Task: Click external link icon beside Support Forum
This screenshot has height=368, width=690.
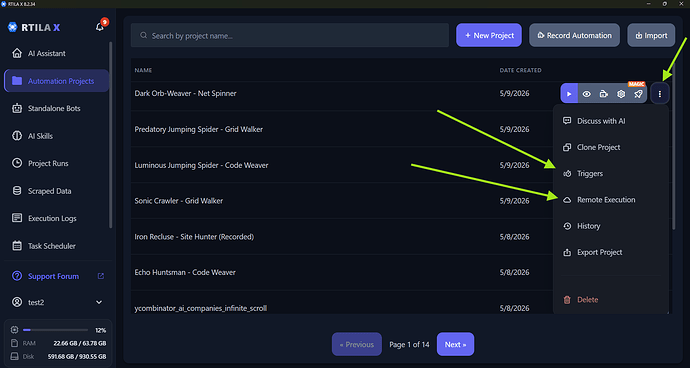Action: [x=101, y=276]
